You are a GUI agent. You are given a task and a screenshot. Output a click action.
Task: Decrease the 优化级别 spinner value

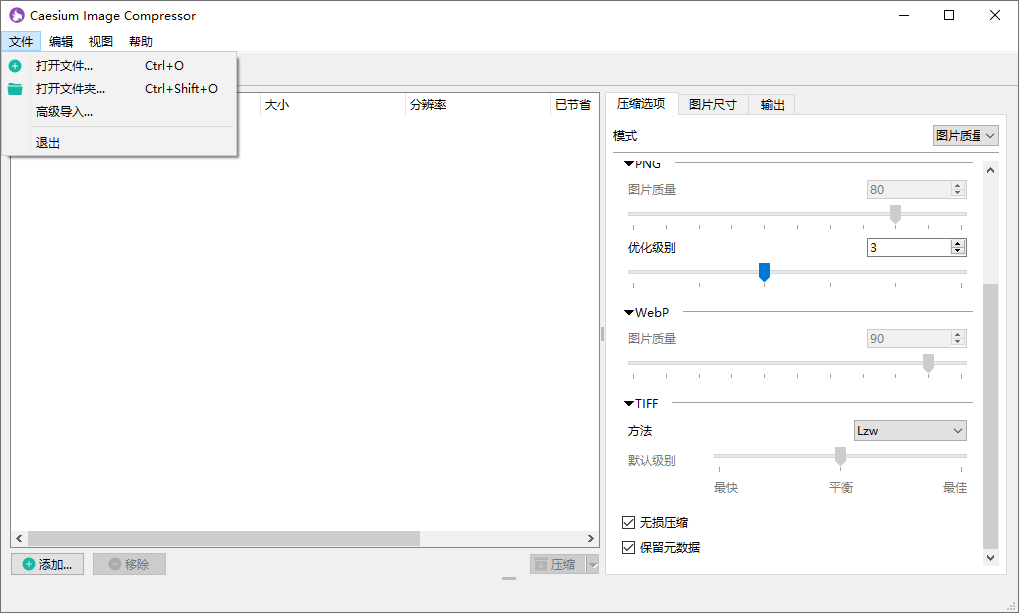958,252
